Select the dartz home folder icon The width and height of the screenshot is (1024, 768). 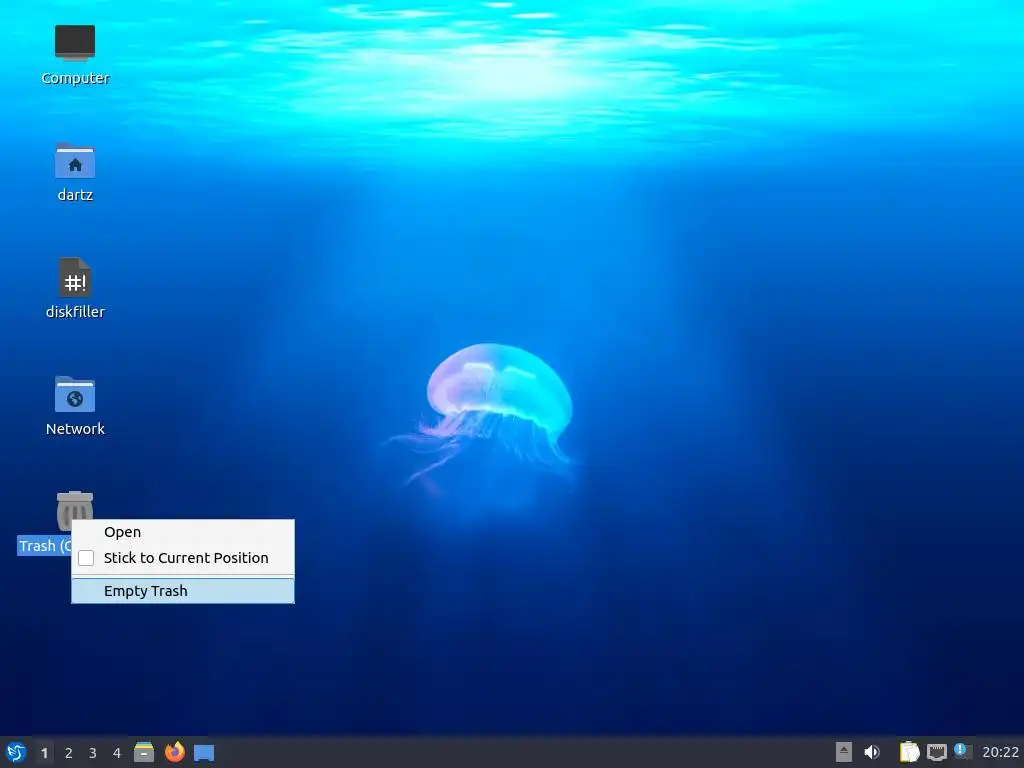(75, 160)
